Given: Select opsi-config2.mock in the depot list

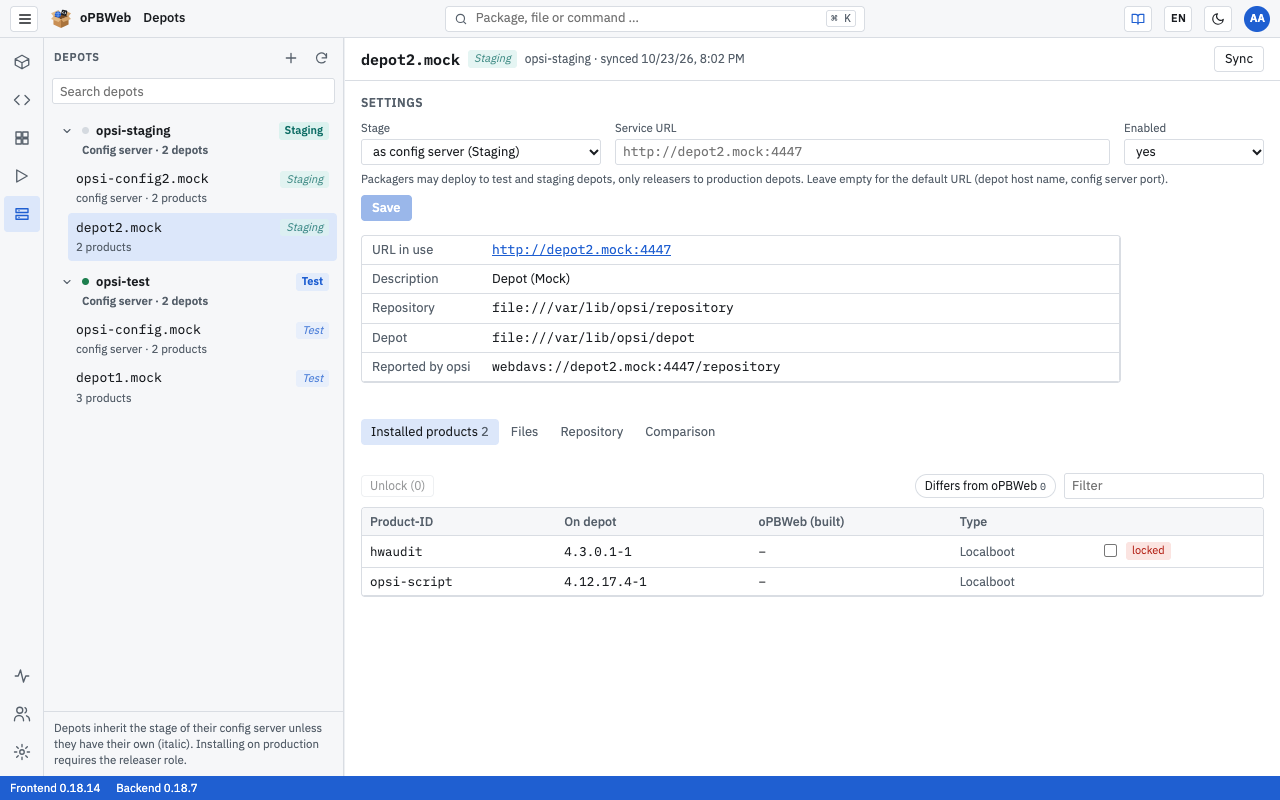Looking at the screenshot, I should [202, 188].
